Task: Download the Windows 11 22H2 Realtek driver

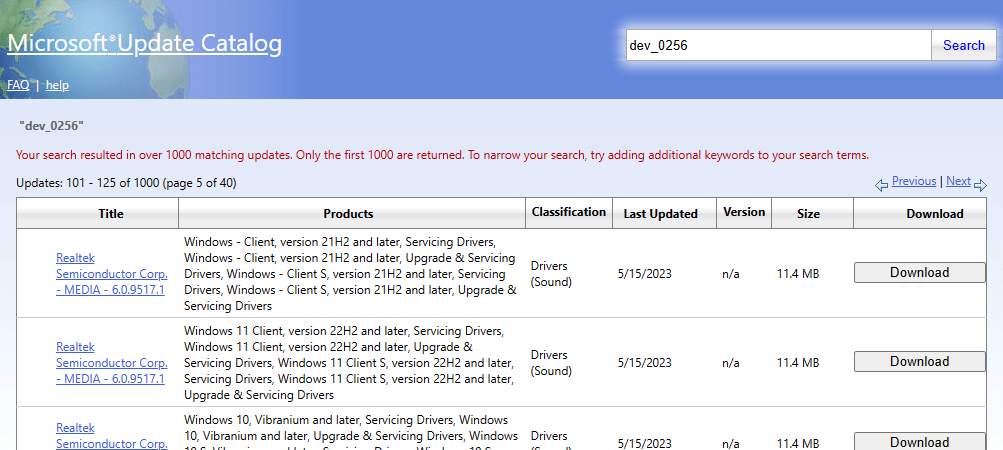Action: point(919,362)
